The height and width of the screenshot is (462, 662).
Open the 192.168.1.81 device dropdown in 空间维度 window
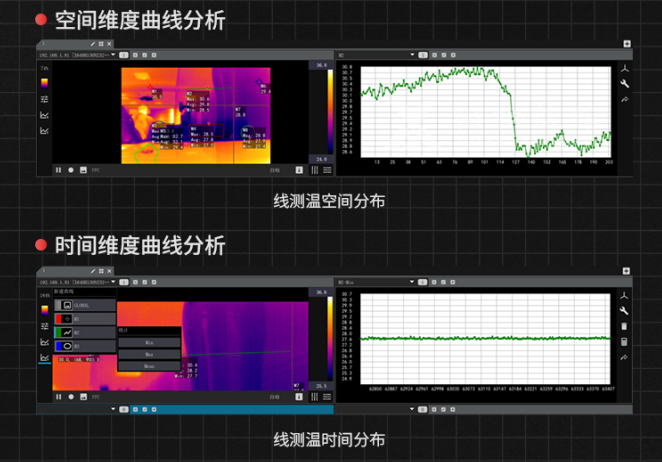pos(113,55)
